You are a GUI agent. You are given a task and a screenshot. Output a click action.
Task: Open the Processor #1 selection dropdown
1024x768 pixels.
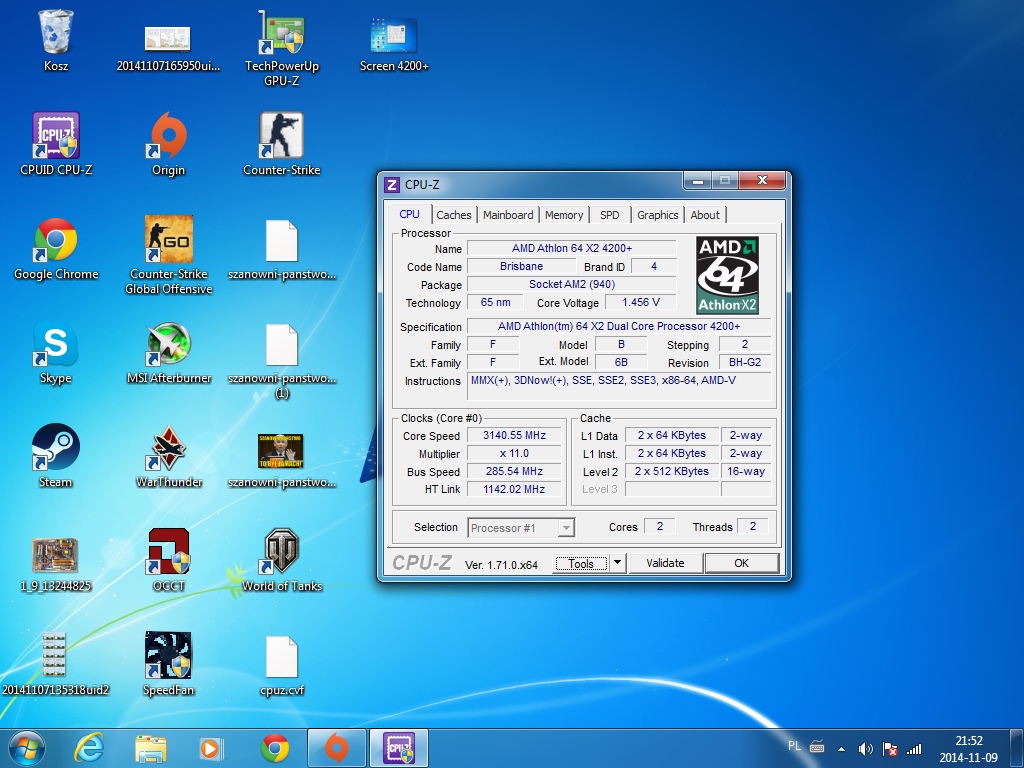520,528
